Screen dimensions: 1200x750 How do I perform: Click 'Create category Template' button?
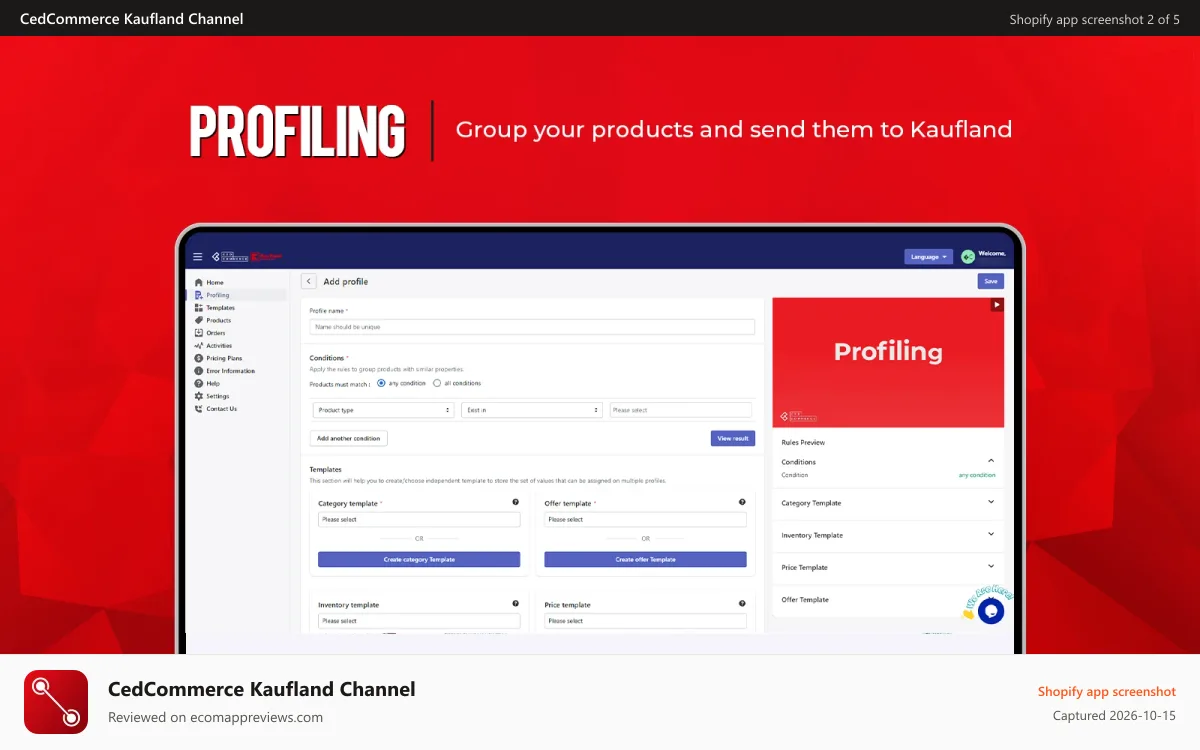(419, 560)
